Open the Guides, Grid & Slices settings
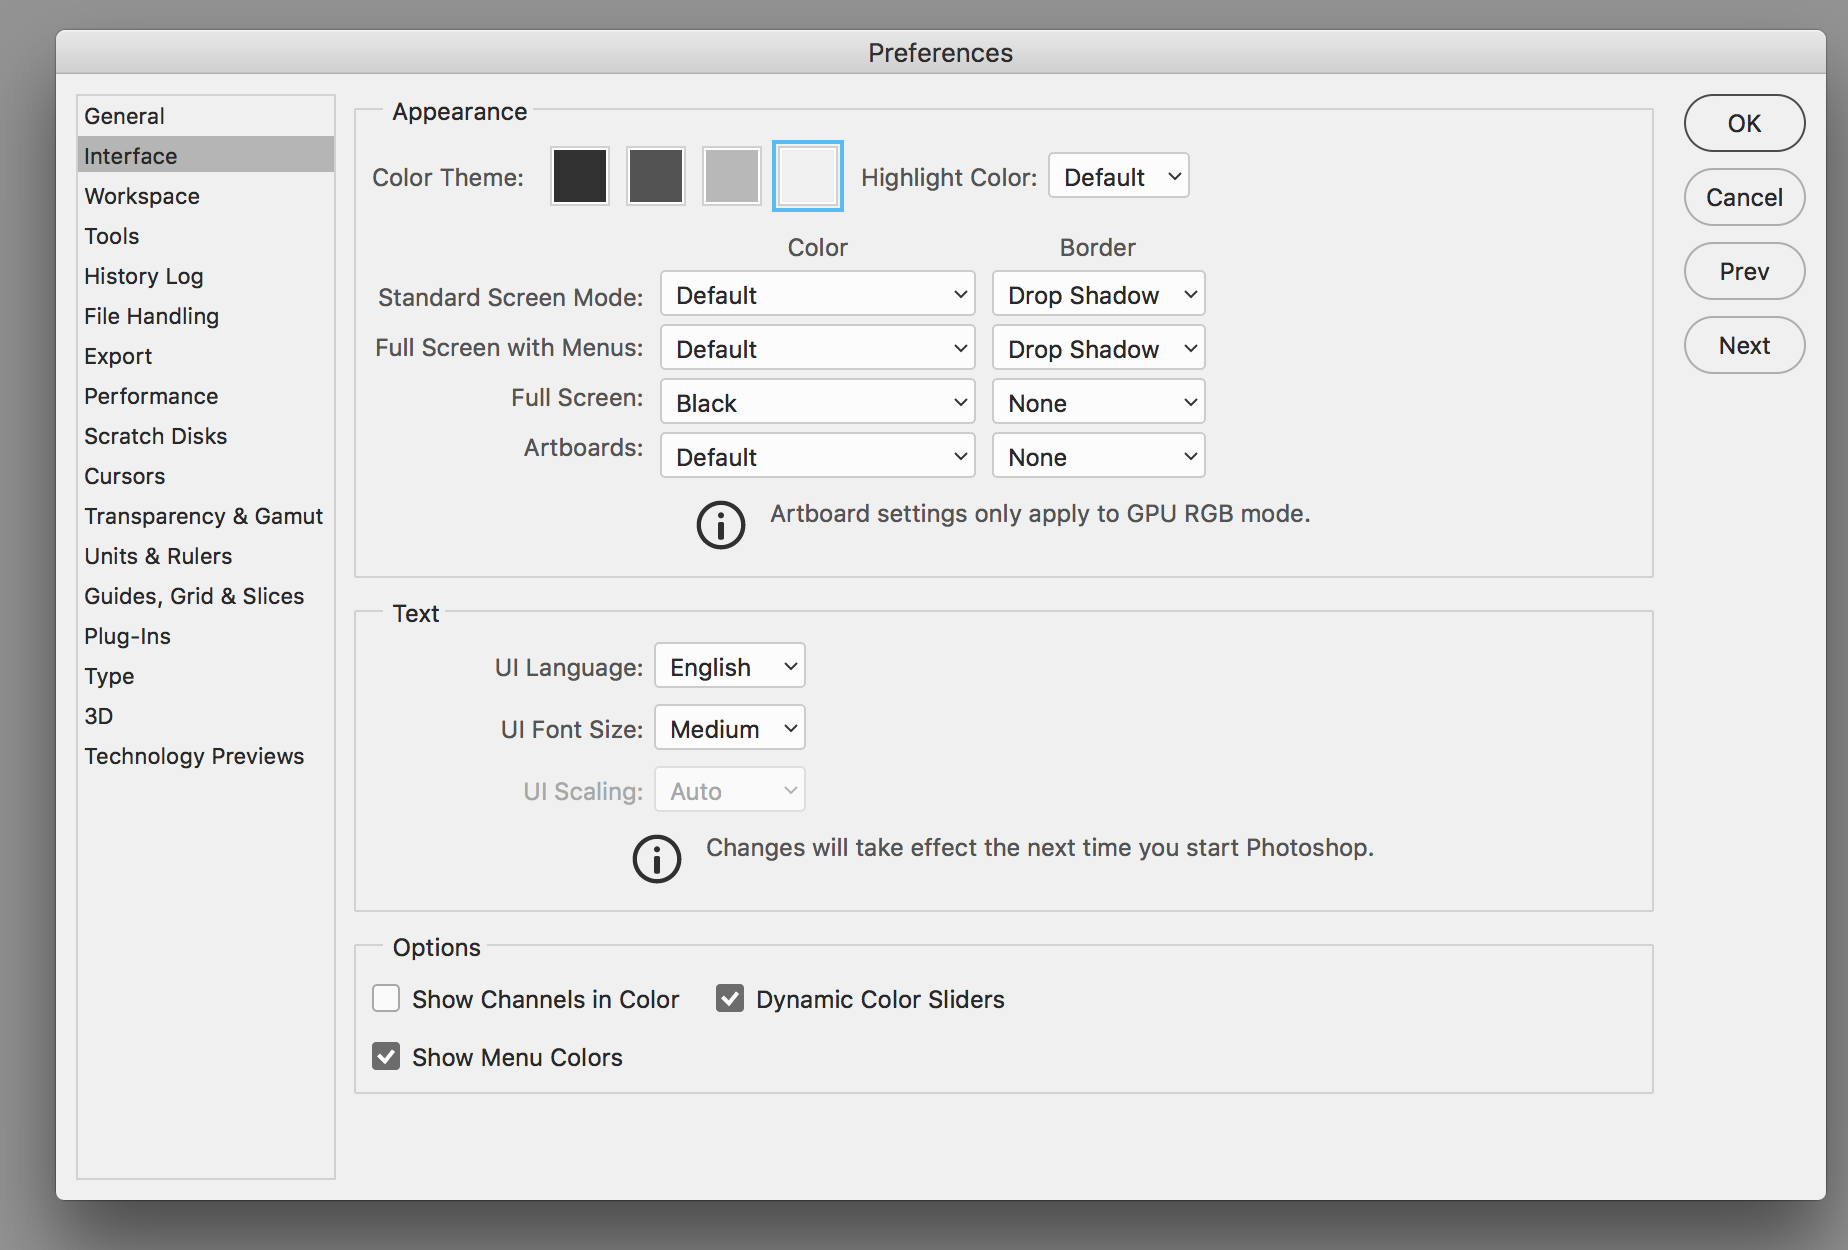 click(193, 596)
